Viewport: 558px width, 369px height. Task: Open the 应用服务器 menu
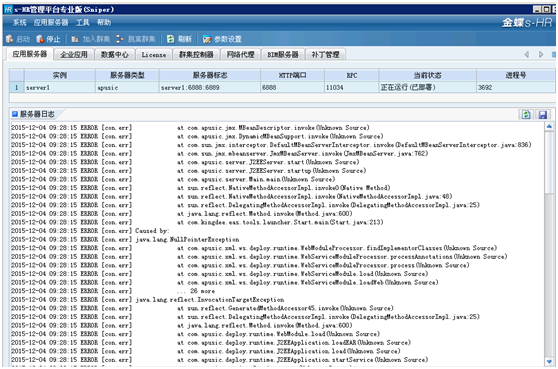pyautogui.click(x=51, y=22)
